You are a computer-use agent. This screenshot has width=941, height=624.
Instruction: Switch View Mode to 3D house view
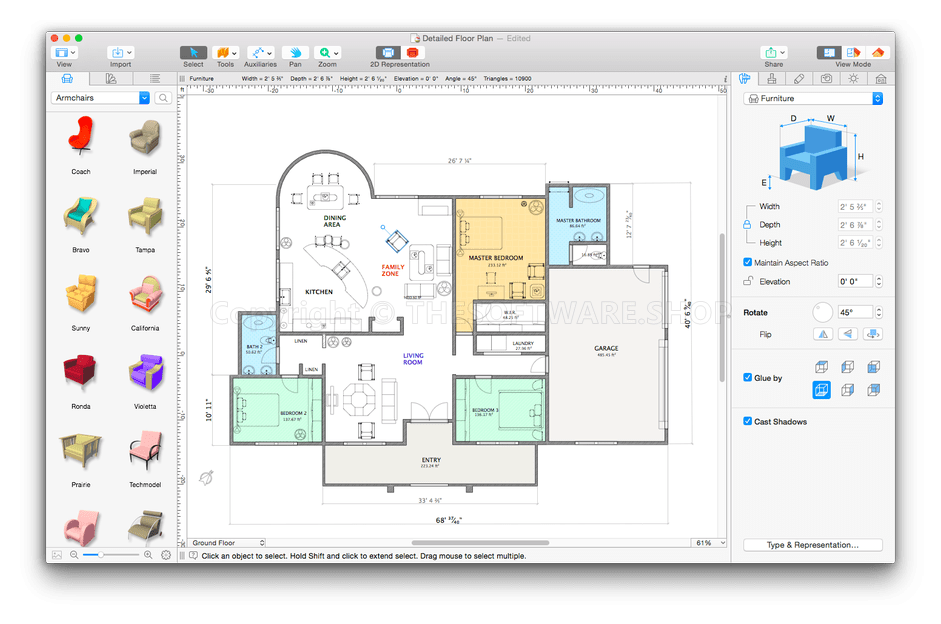click(877, 53)
